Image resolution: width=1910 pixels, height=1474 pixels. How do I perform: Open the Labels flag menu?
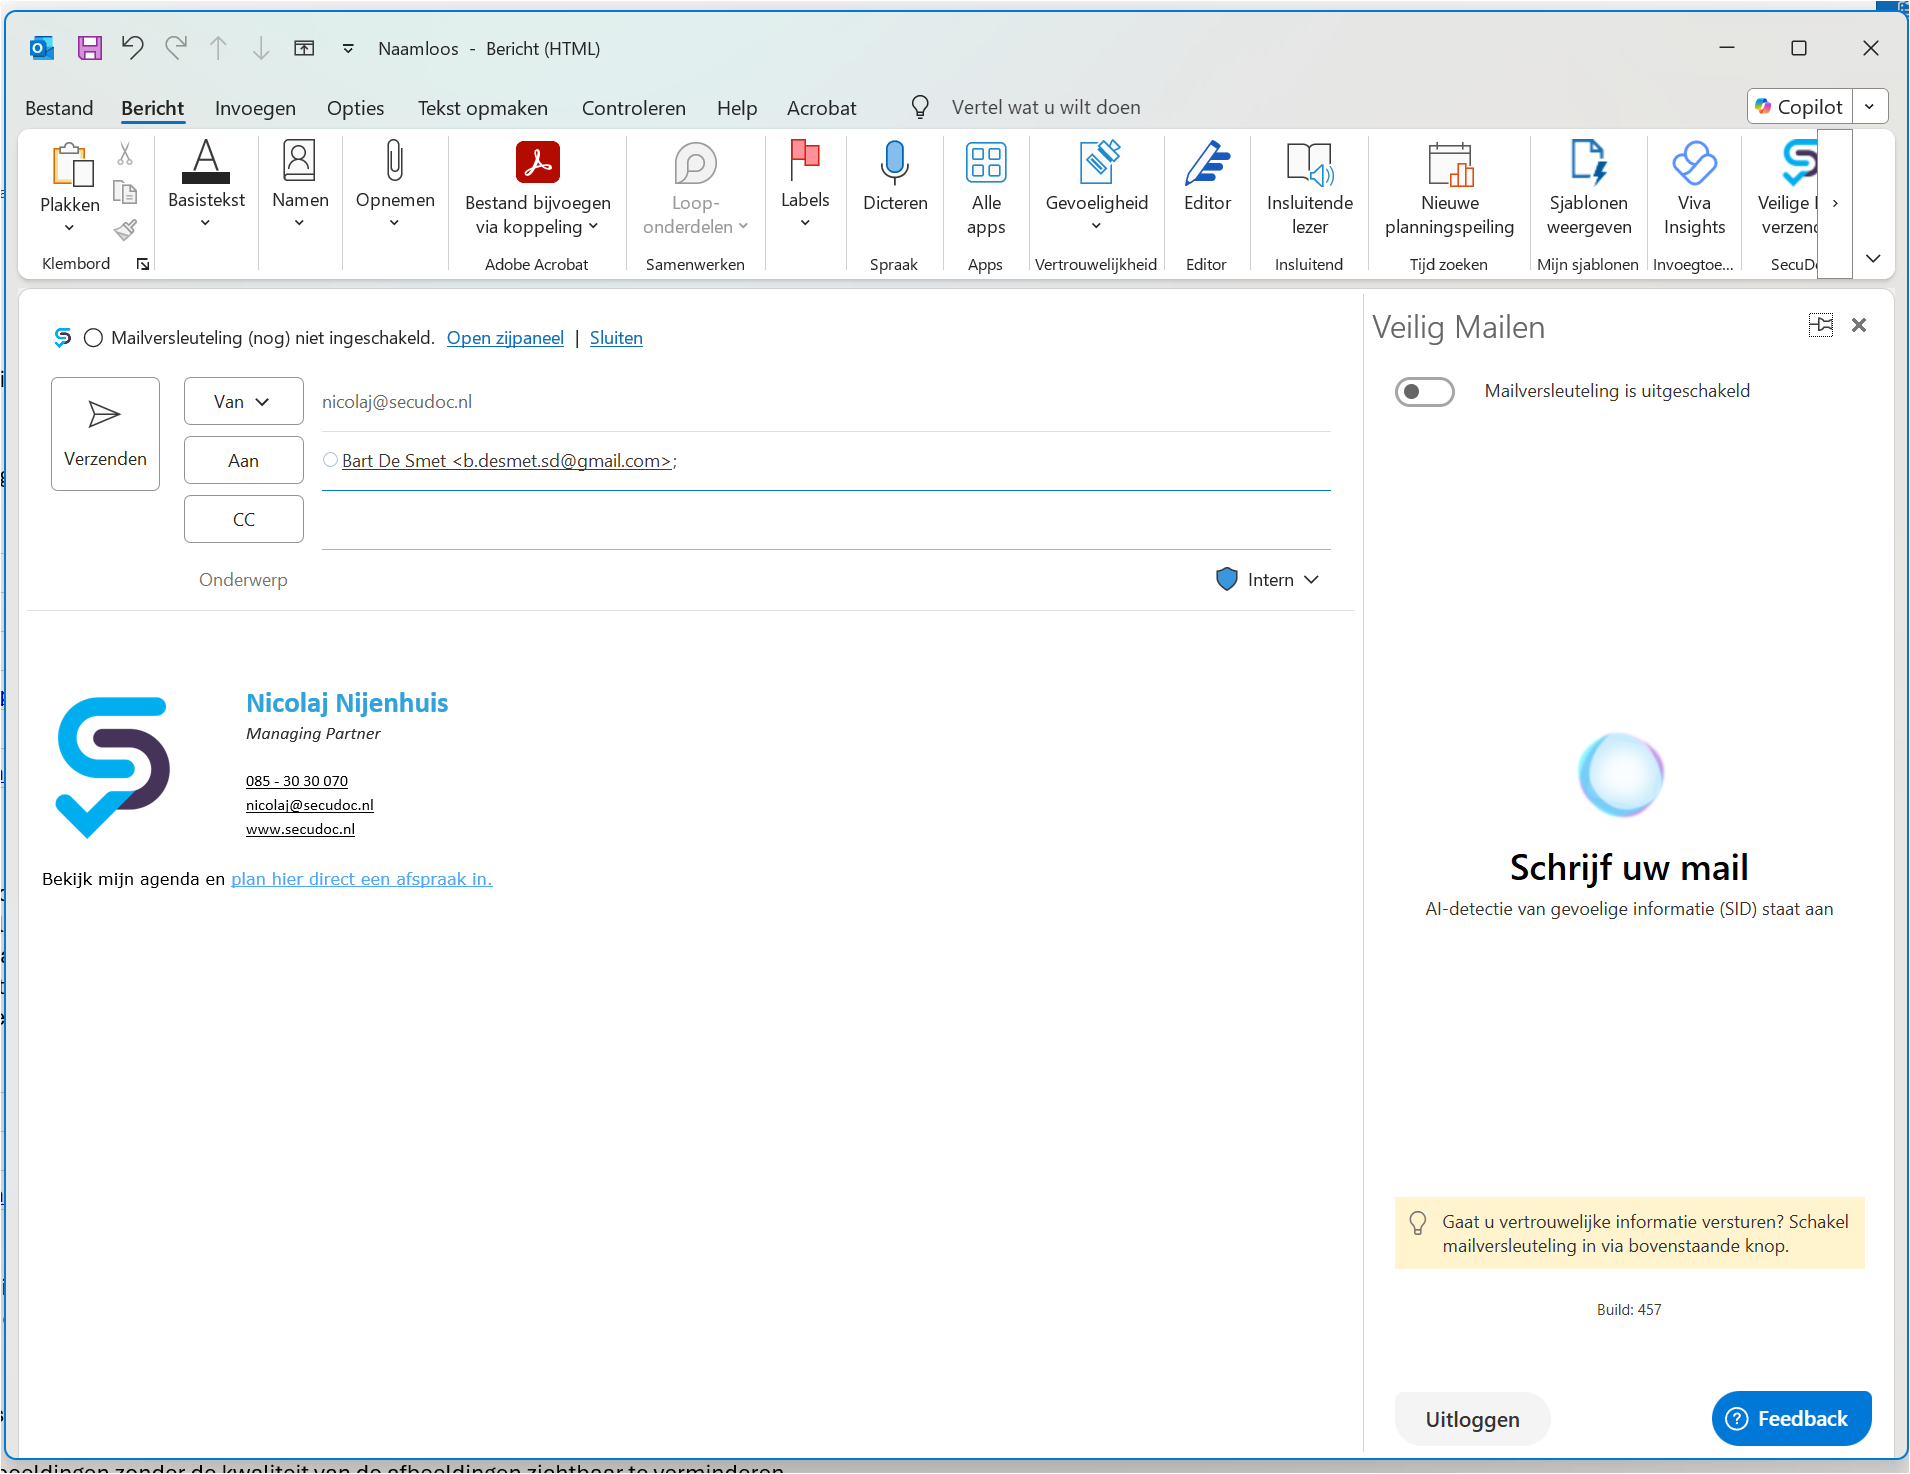tap(805, 185)
